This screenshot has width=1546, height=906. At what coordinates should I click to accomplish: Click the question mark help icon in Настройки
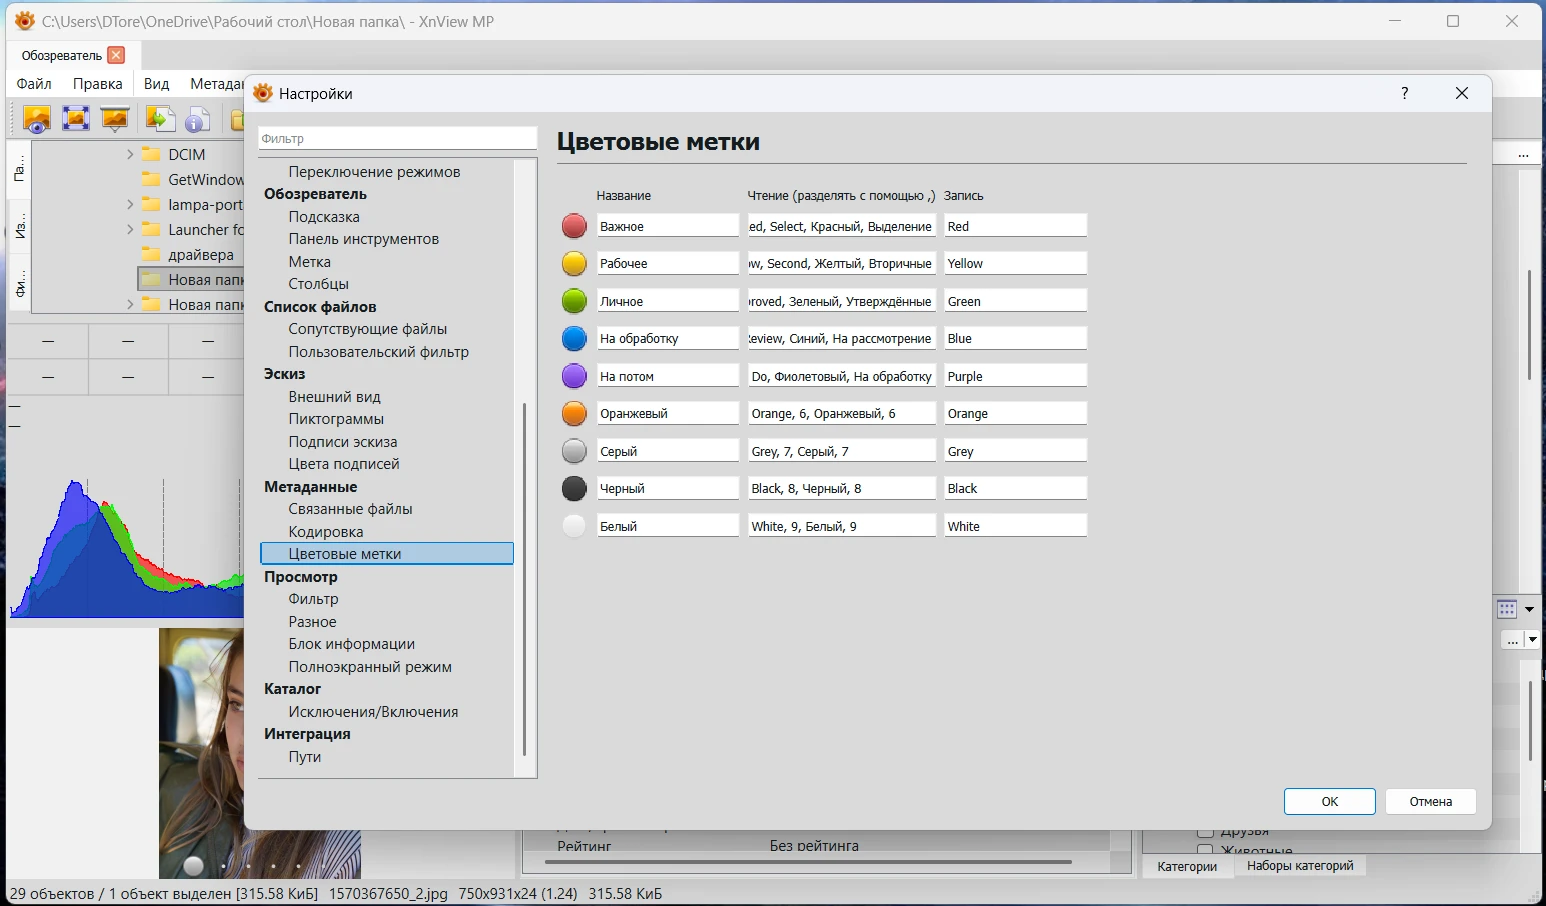tap(1405, 93)
